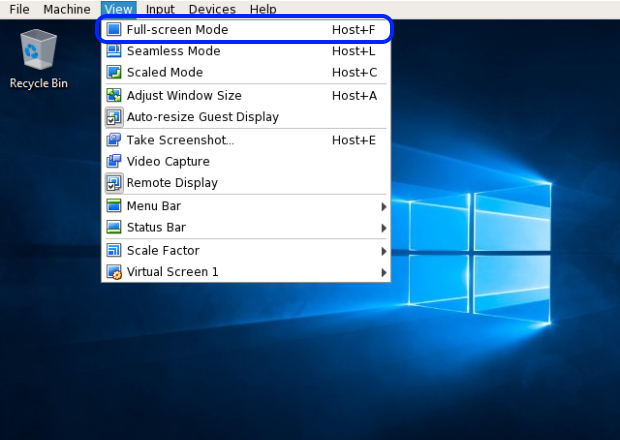Click the Adjust Window Size icon
The height and width of the screenshot is (440, 620).
(114, 95)
